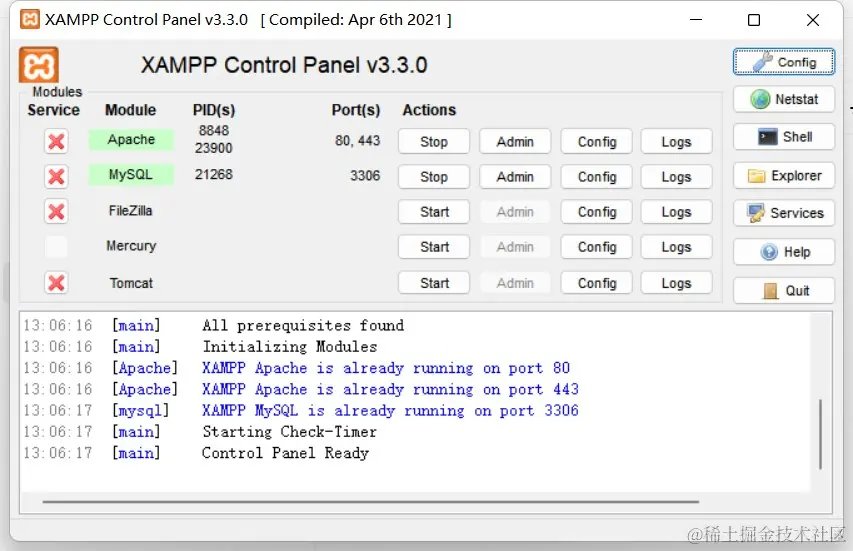Click log line 'Starting Check-Timer'
853x551 pixels.
[289, 431]
